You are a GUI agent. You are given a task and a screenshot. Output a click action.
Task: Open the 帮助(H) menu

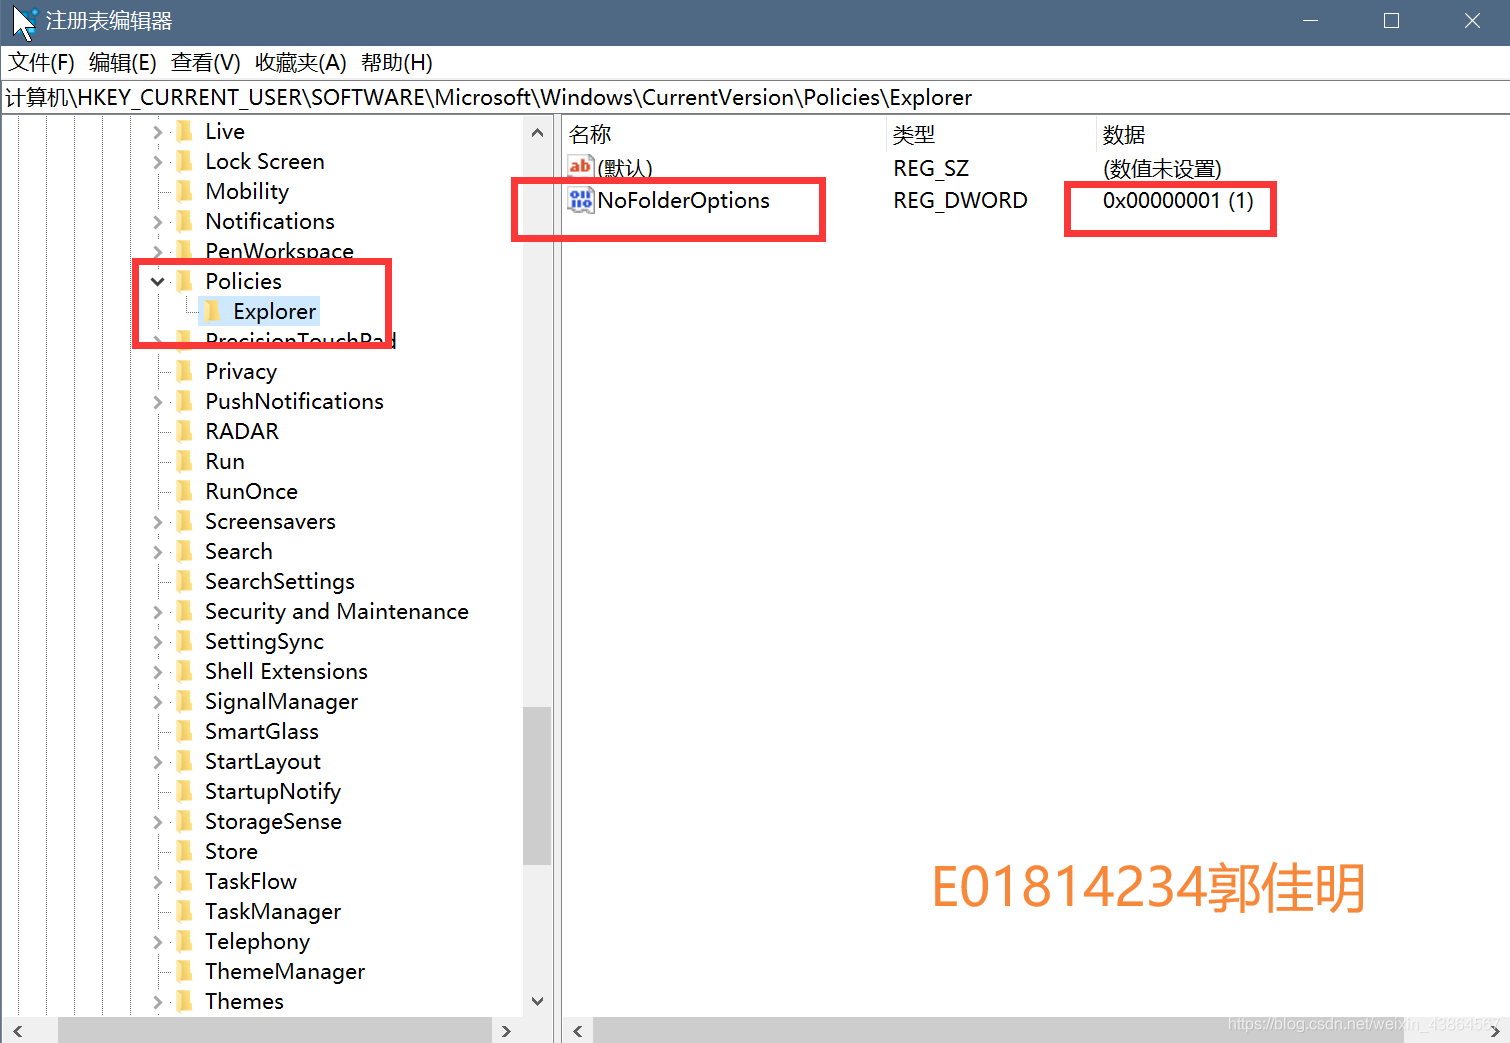pyautogui.click(x=397, y=63)
